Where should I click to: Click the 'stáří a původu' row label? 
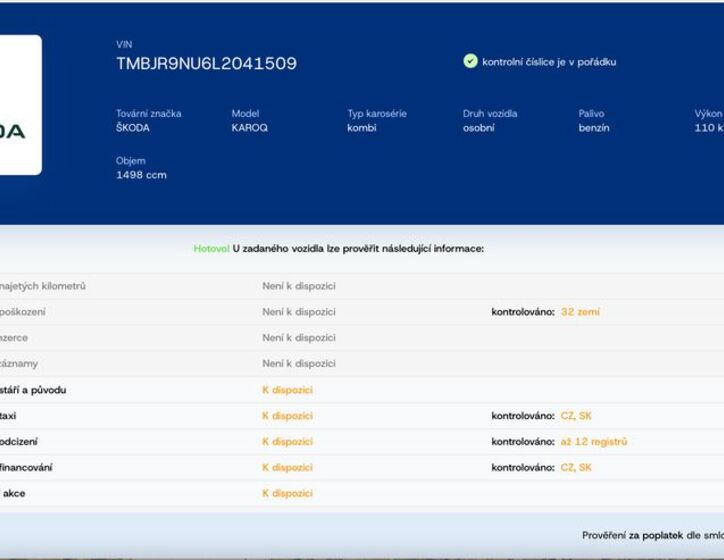click(33, 390)
